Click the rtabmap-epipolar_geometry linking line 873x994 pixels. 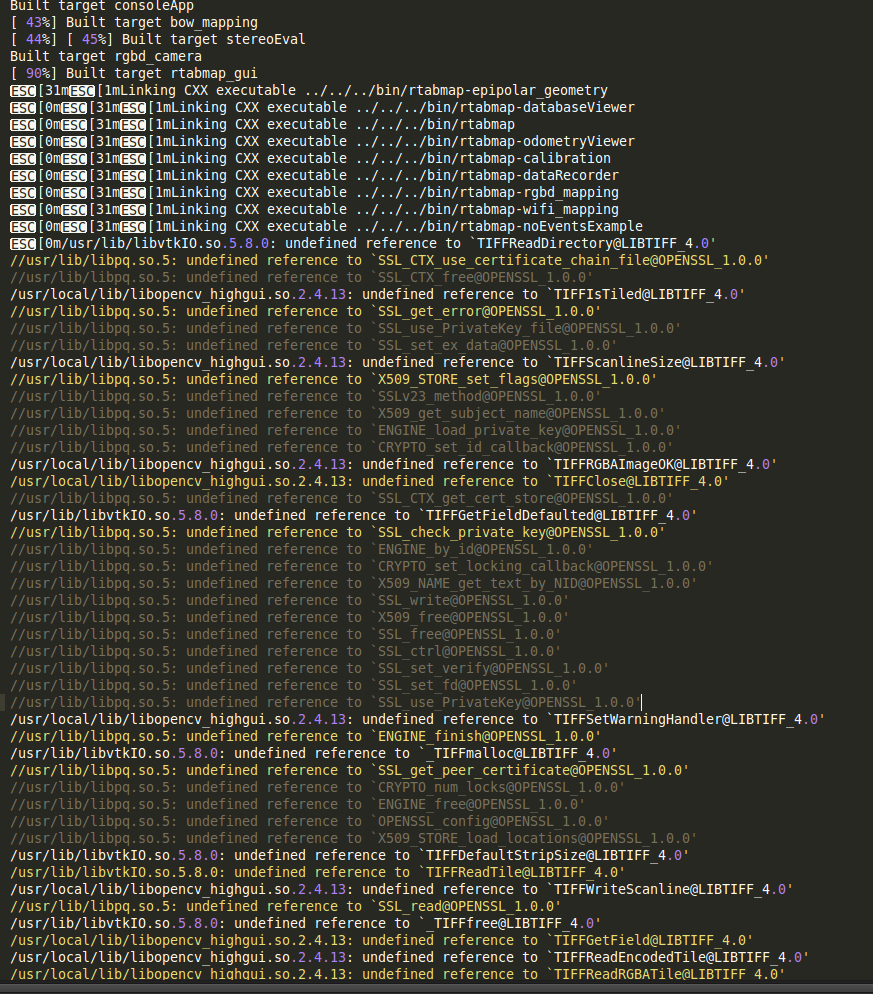308,90
